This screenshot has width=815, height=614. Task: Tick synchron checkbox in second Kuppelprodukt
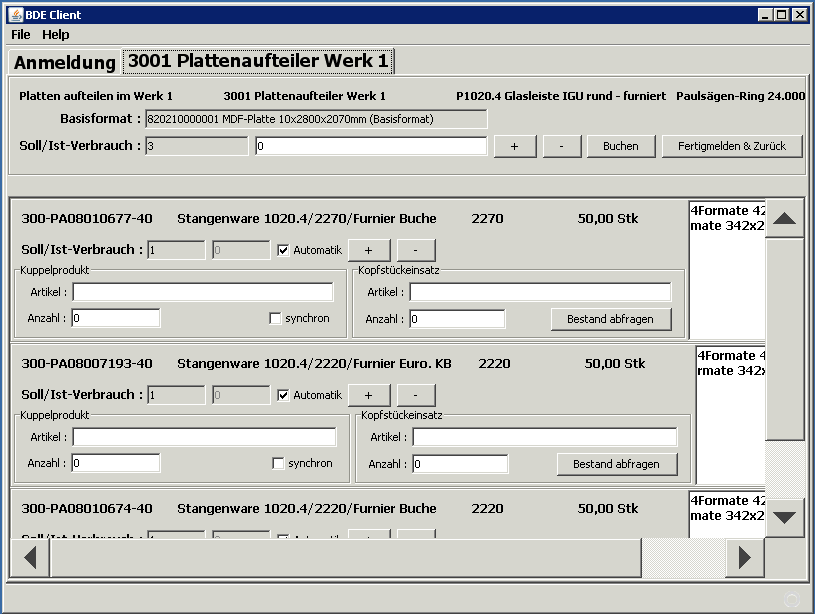279,464
